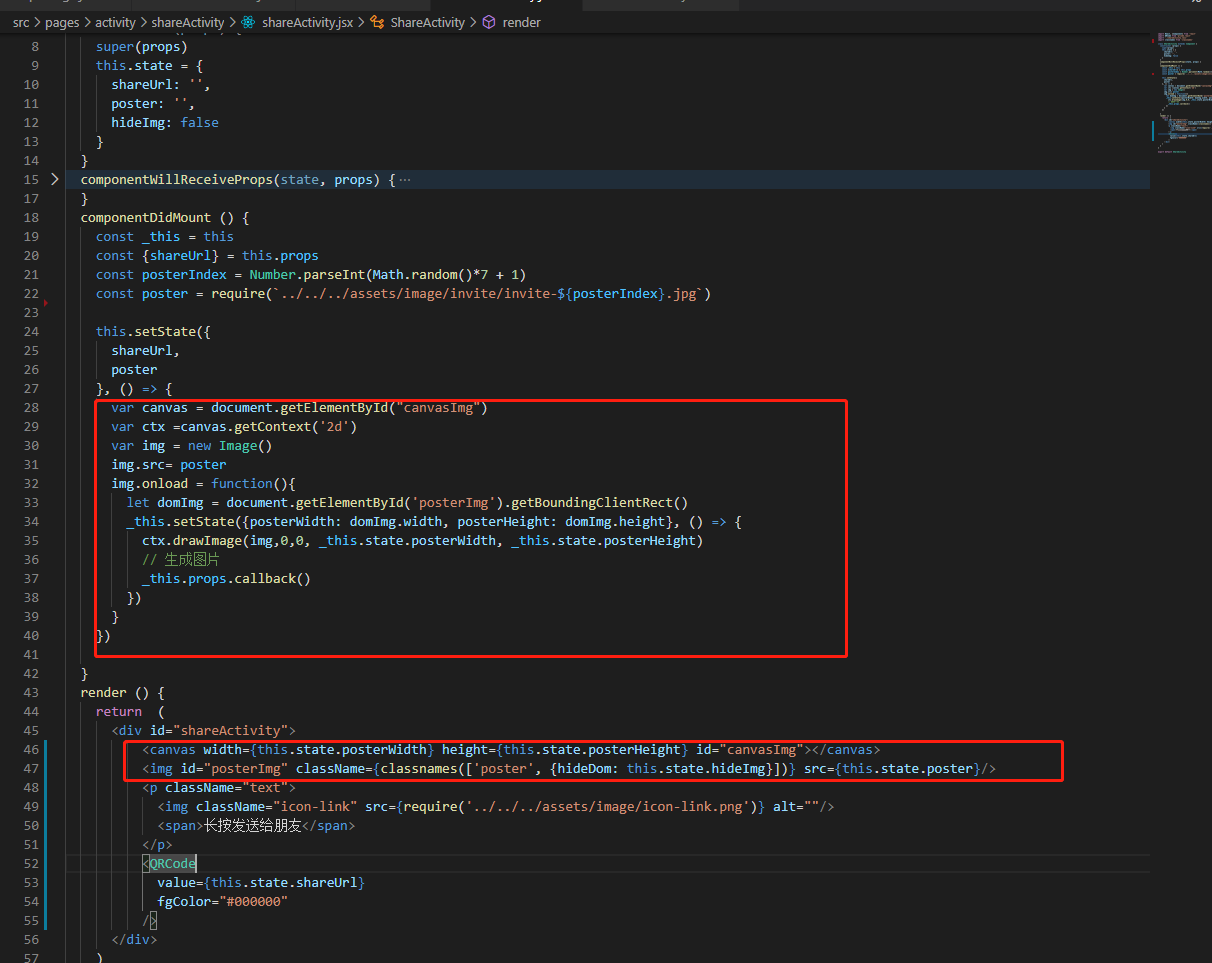Click the QRCode component tag
This screenshot has width=1212, height=963.
pos(172,864)
